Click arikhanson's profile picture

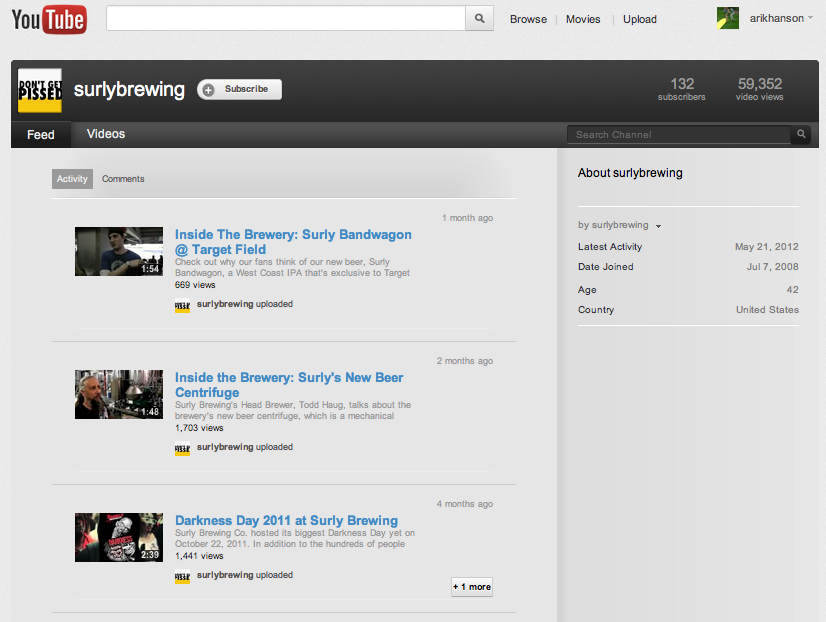coord(728,18)
